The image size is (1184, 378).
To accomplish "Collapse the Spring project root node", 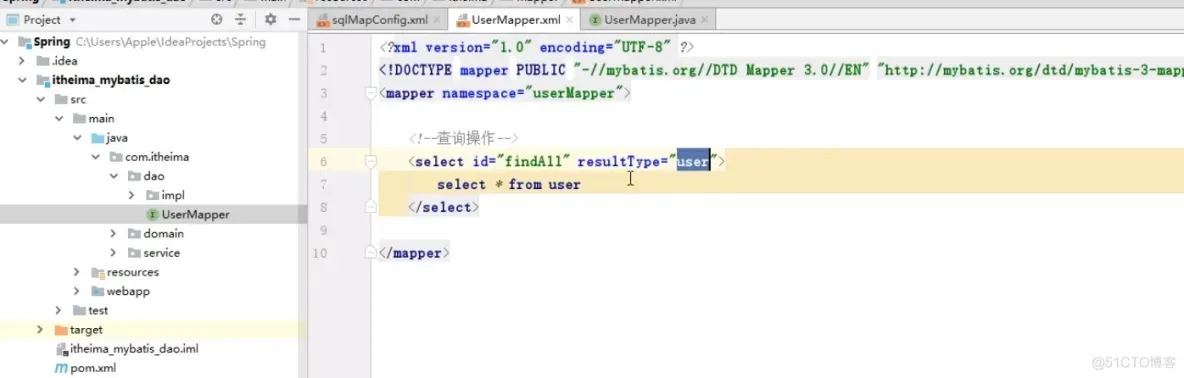I will coord(6,41).
